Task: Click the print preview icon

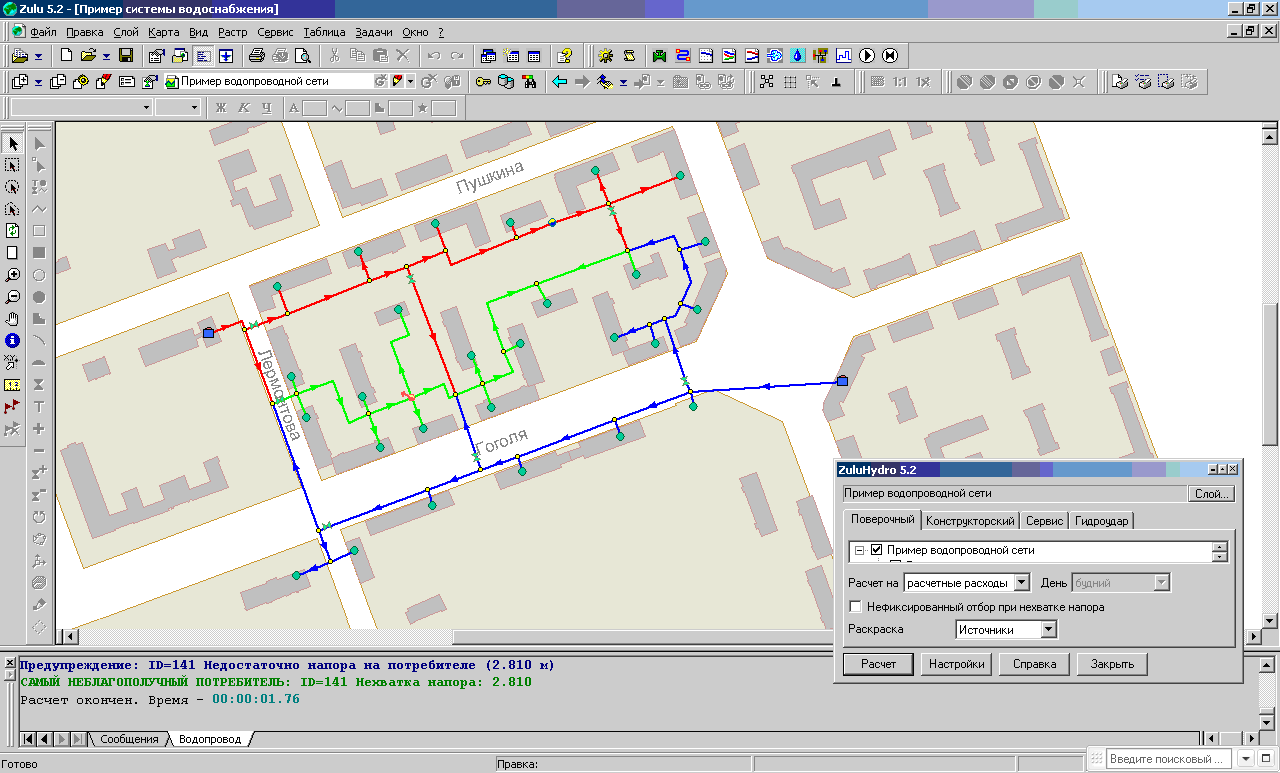Action: point(302,55)
